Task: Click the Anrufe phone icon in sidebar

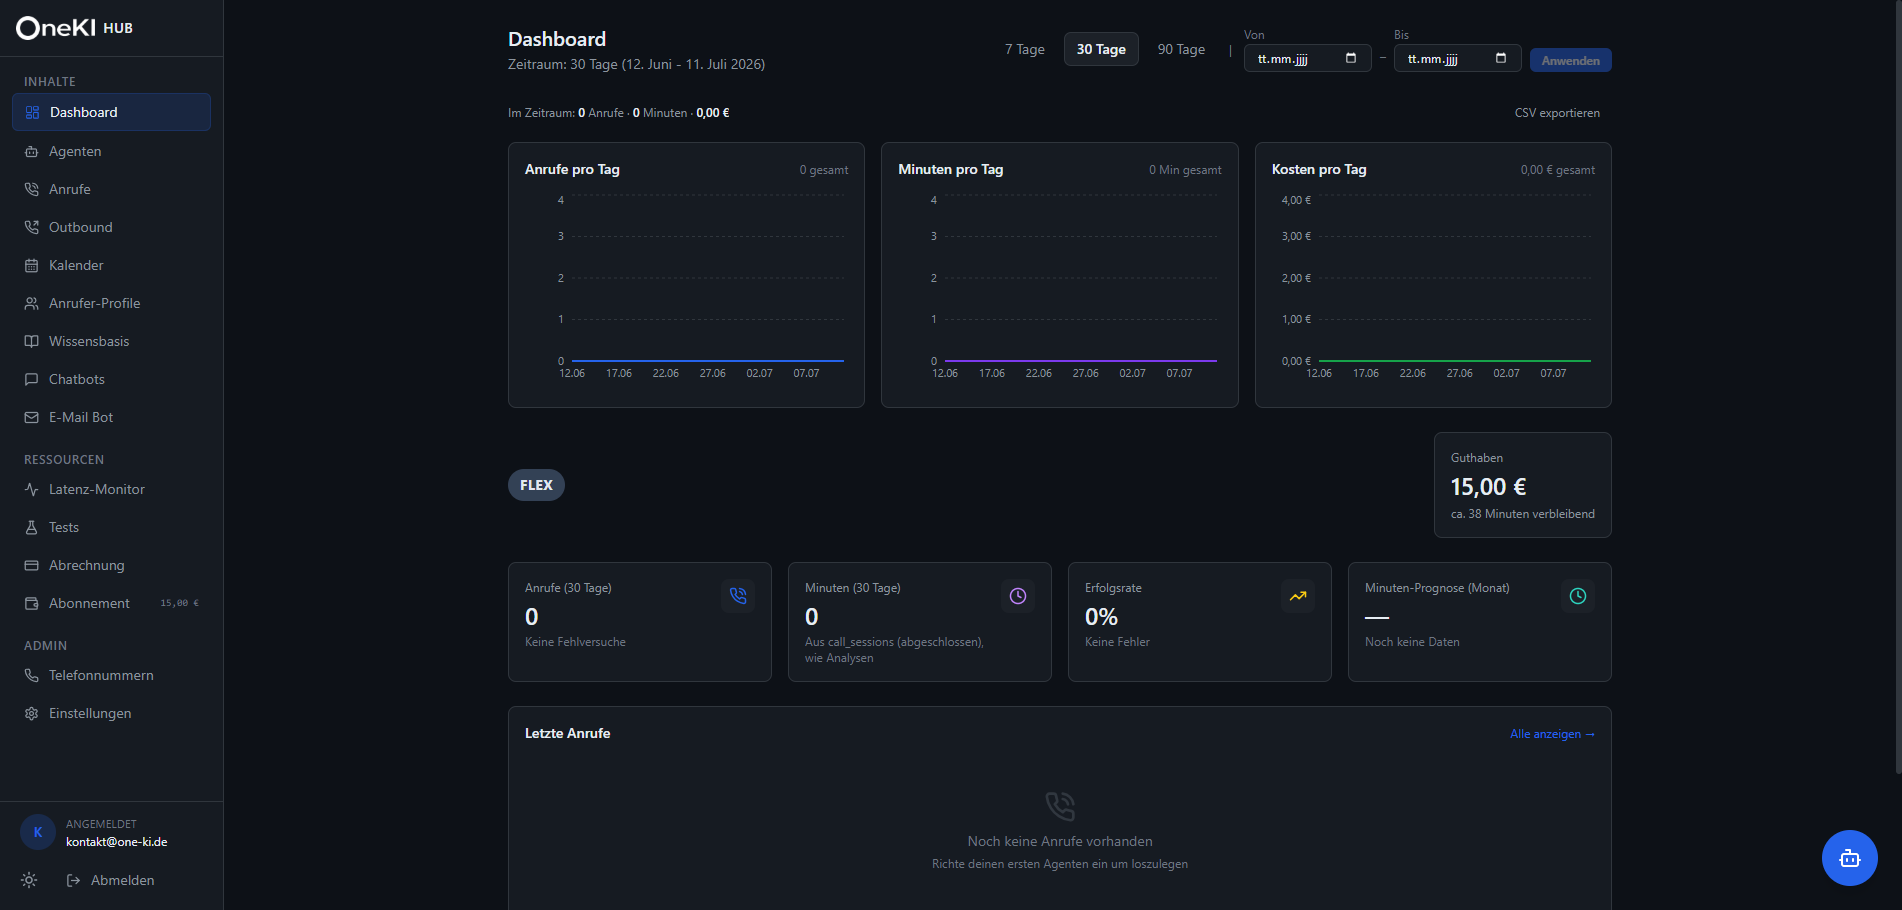Action: coord(31,189)
